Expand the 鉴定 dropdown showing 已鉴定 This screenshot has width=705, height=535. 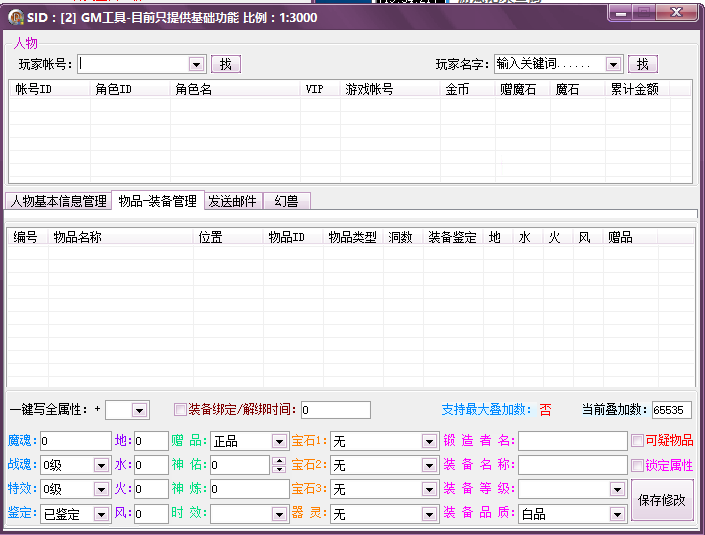tap(101, 514)
